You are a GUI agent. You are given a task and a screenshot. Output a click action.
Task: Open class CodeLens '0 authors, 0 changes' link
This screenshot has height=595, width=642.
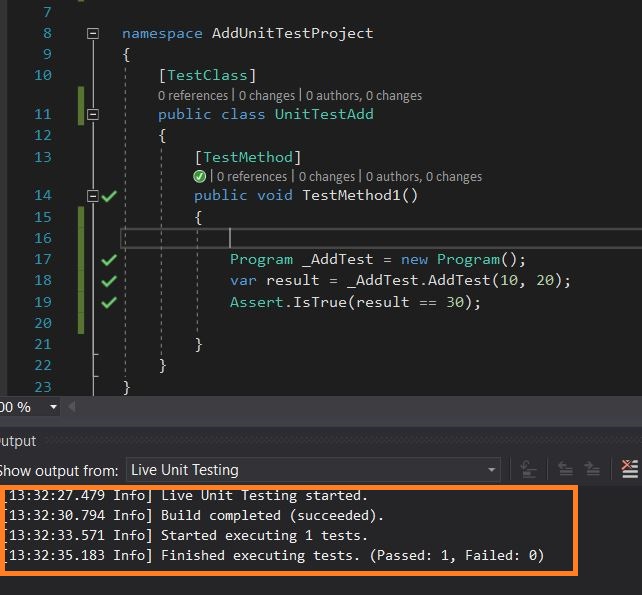click(364, 95)
